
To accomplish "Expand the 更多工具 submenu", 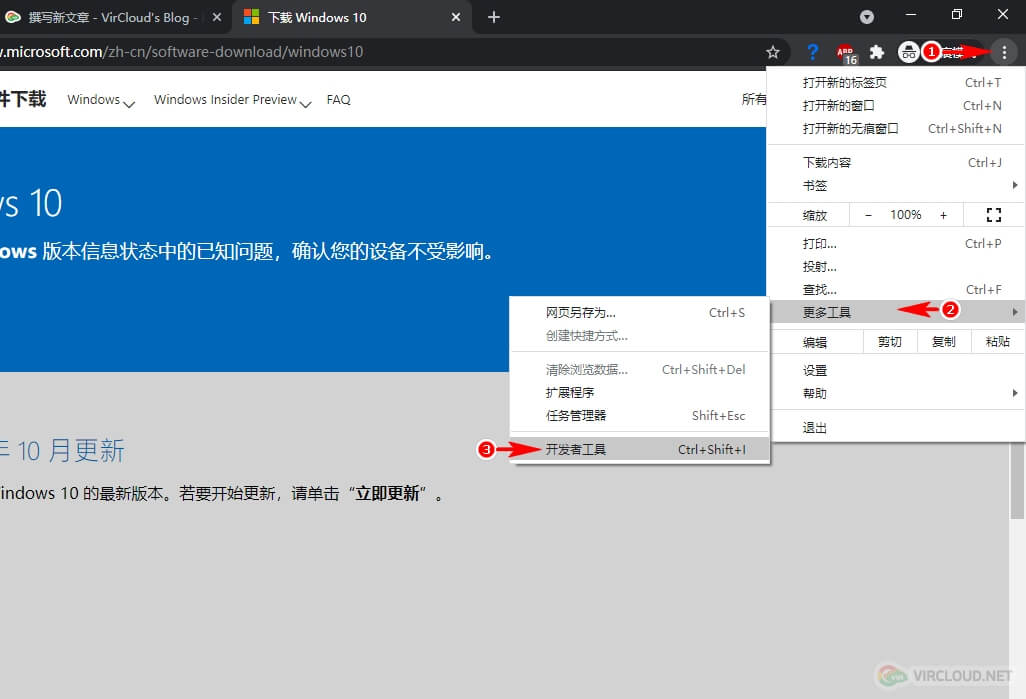I will coord(896,312).
